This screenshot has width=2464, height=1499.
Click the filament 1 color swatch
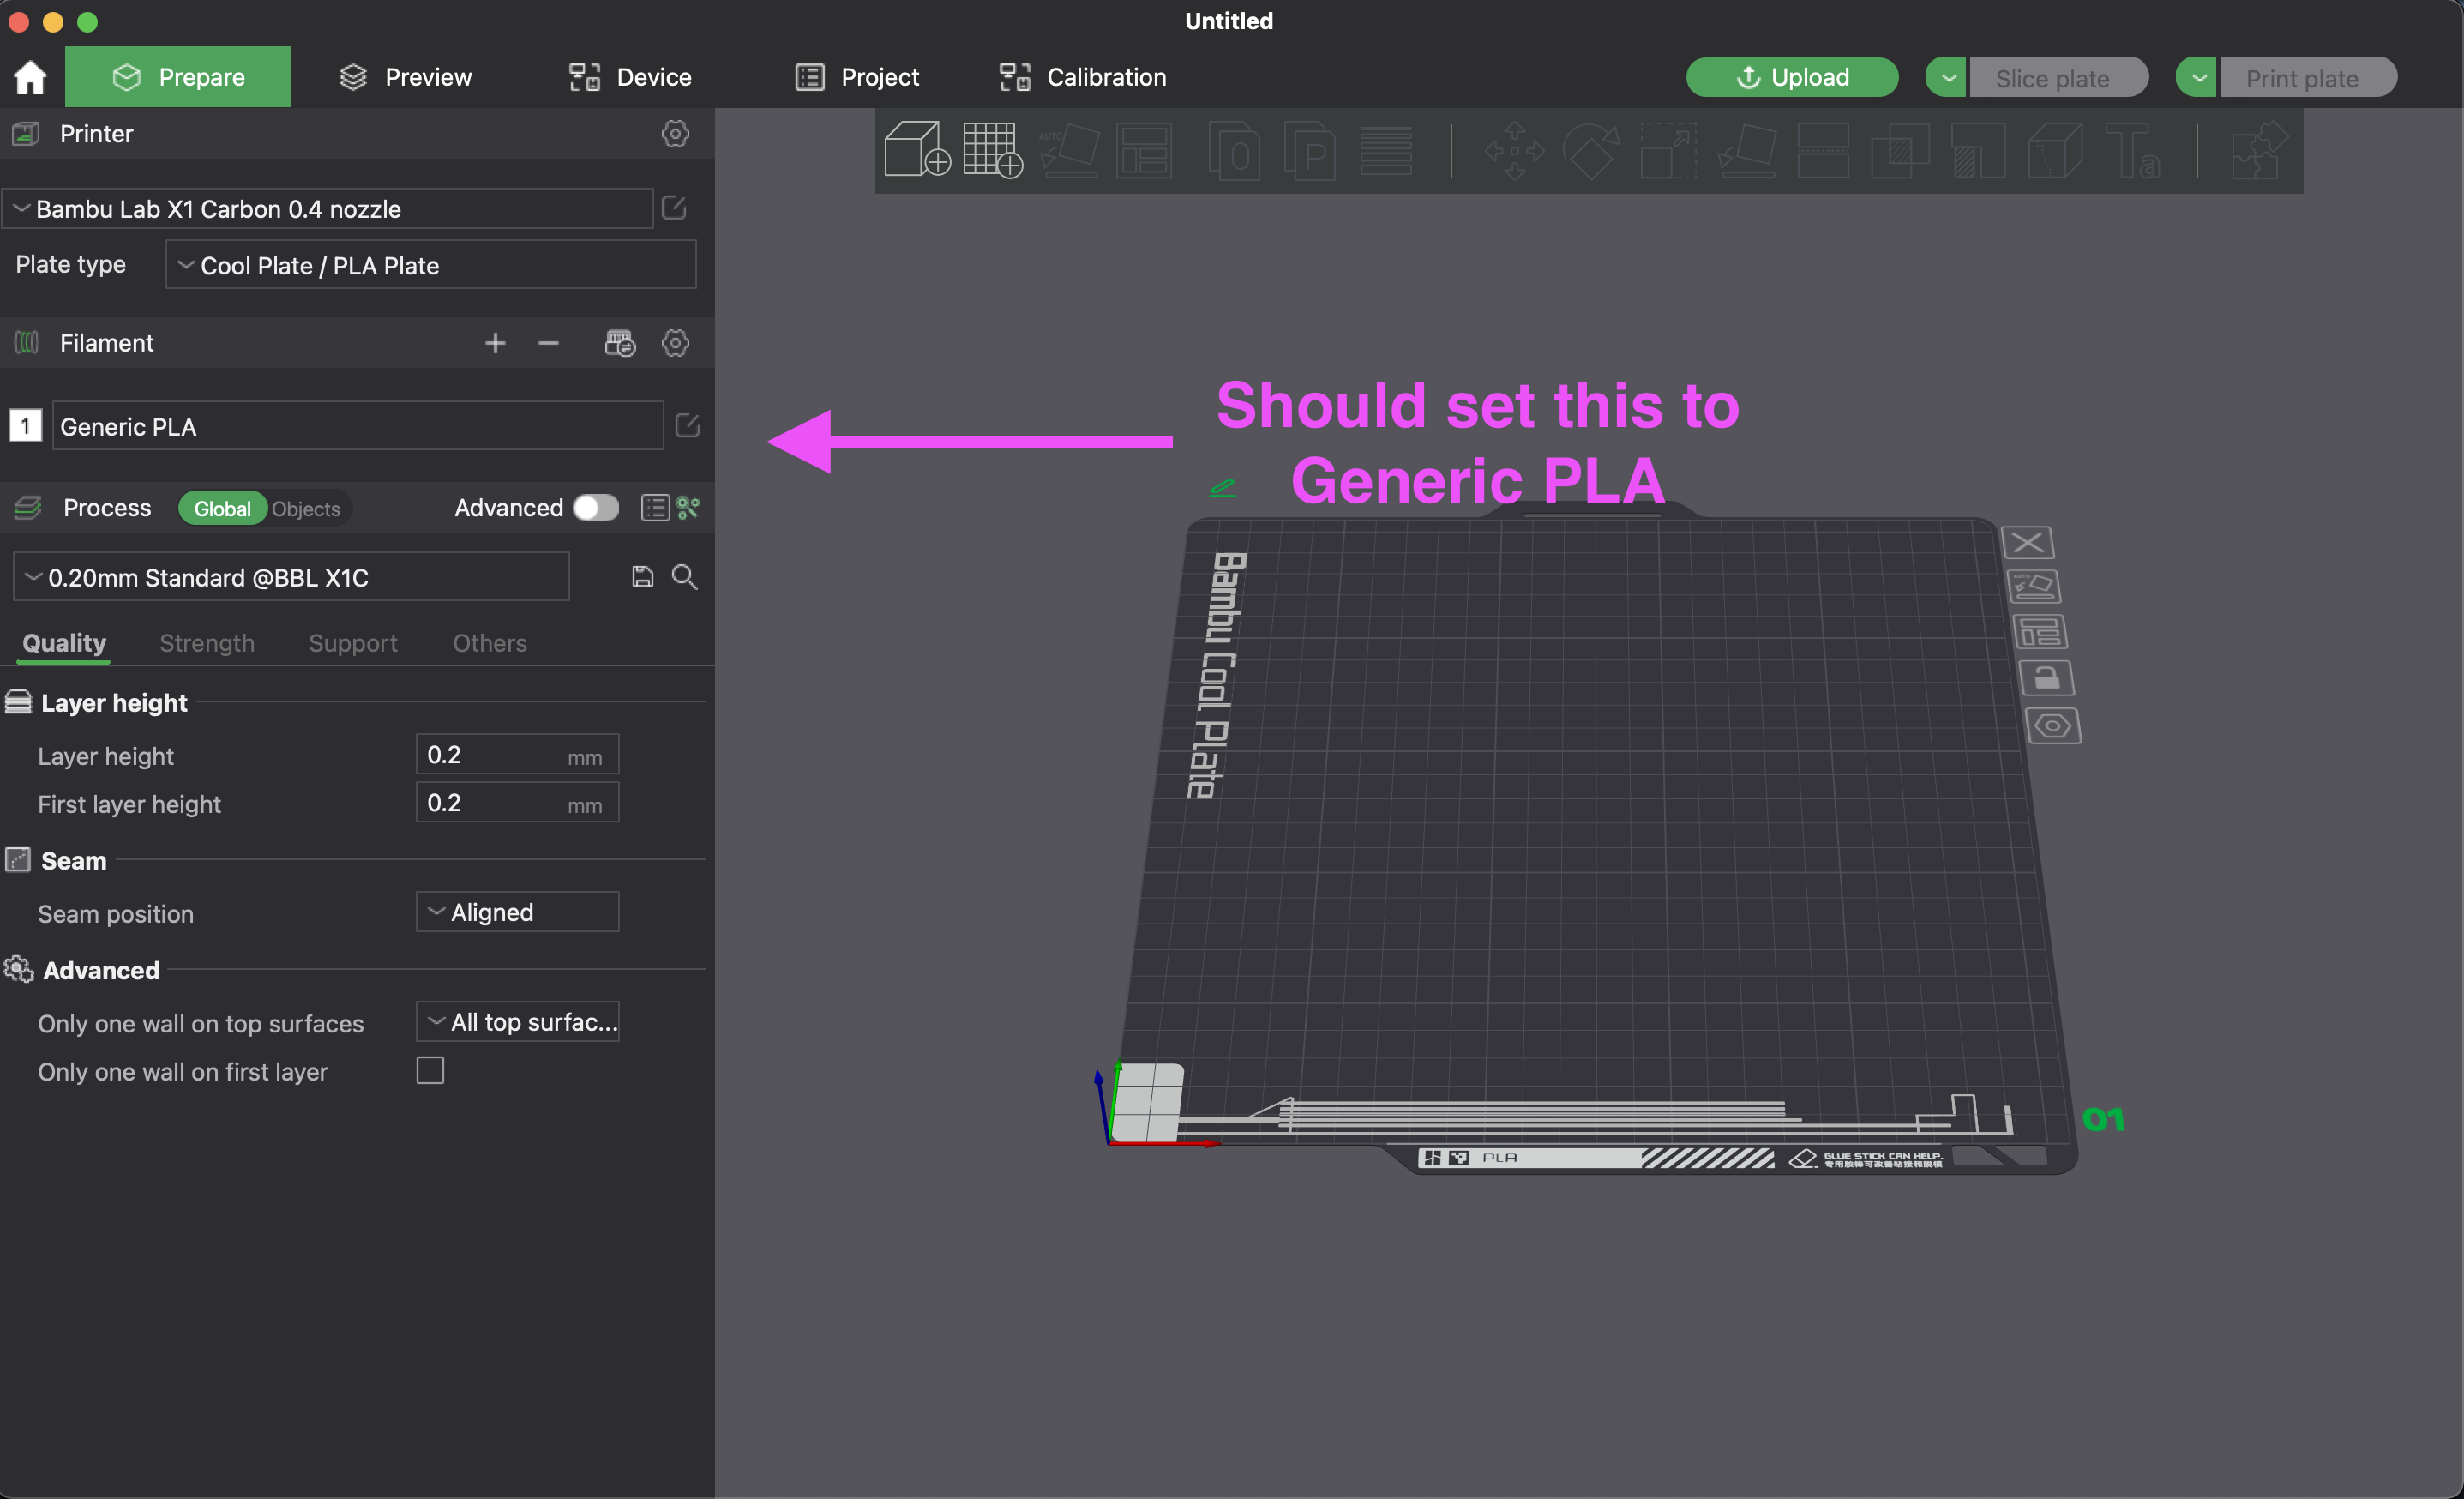click(x=25, y=426)
